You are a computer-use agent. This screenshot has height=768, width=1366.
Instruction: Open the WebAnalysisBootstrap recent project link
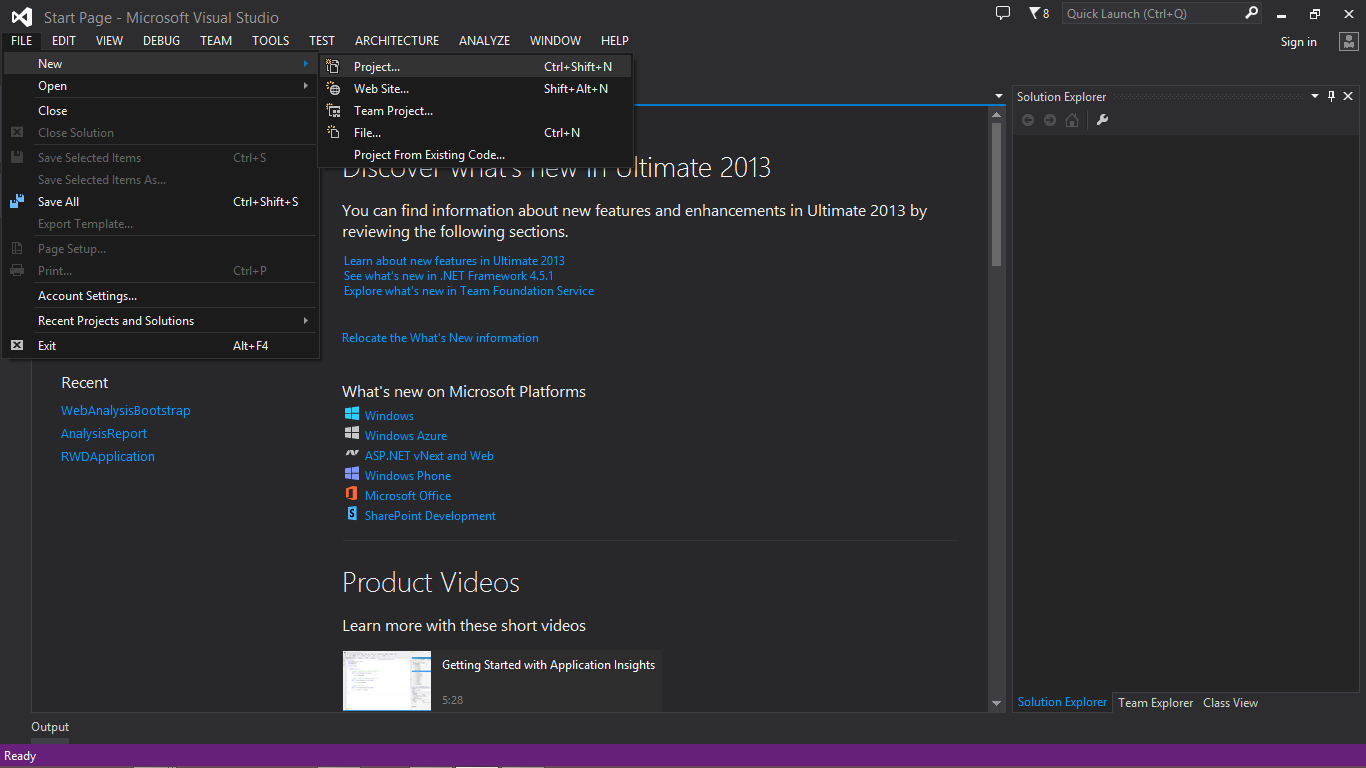coord(125,411)
